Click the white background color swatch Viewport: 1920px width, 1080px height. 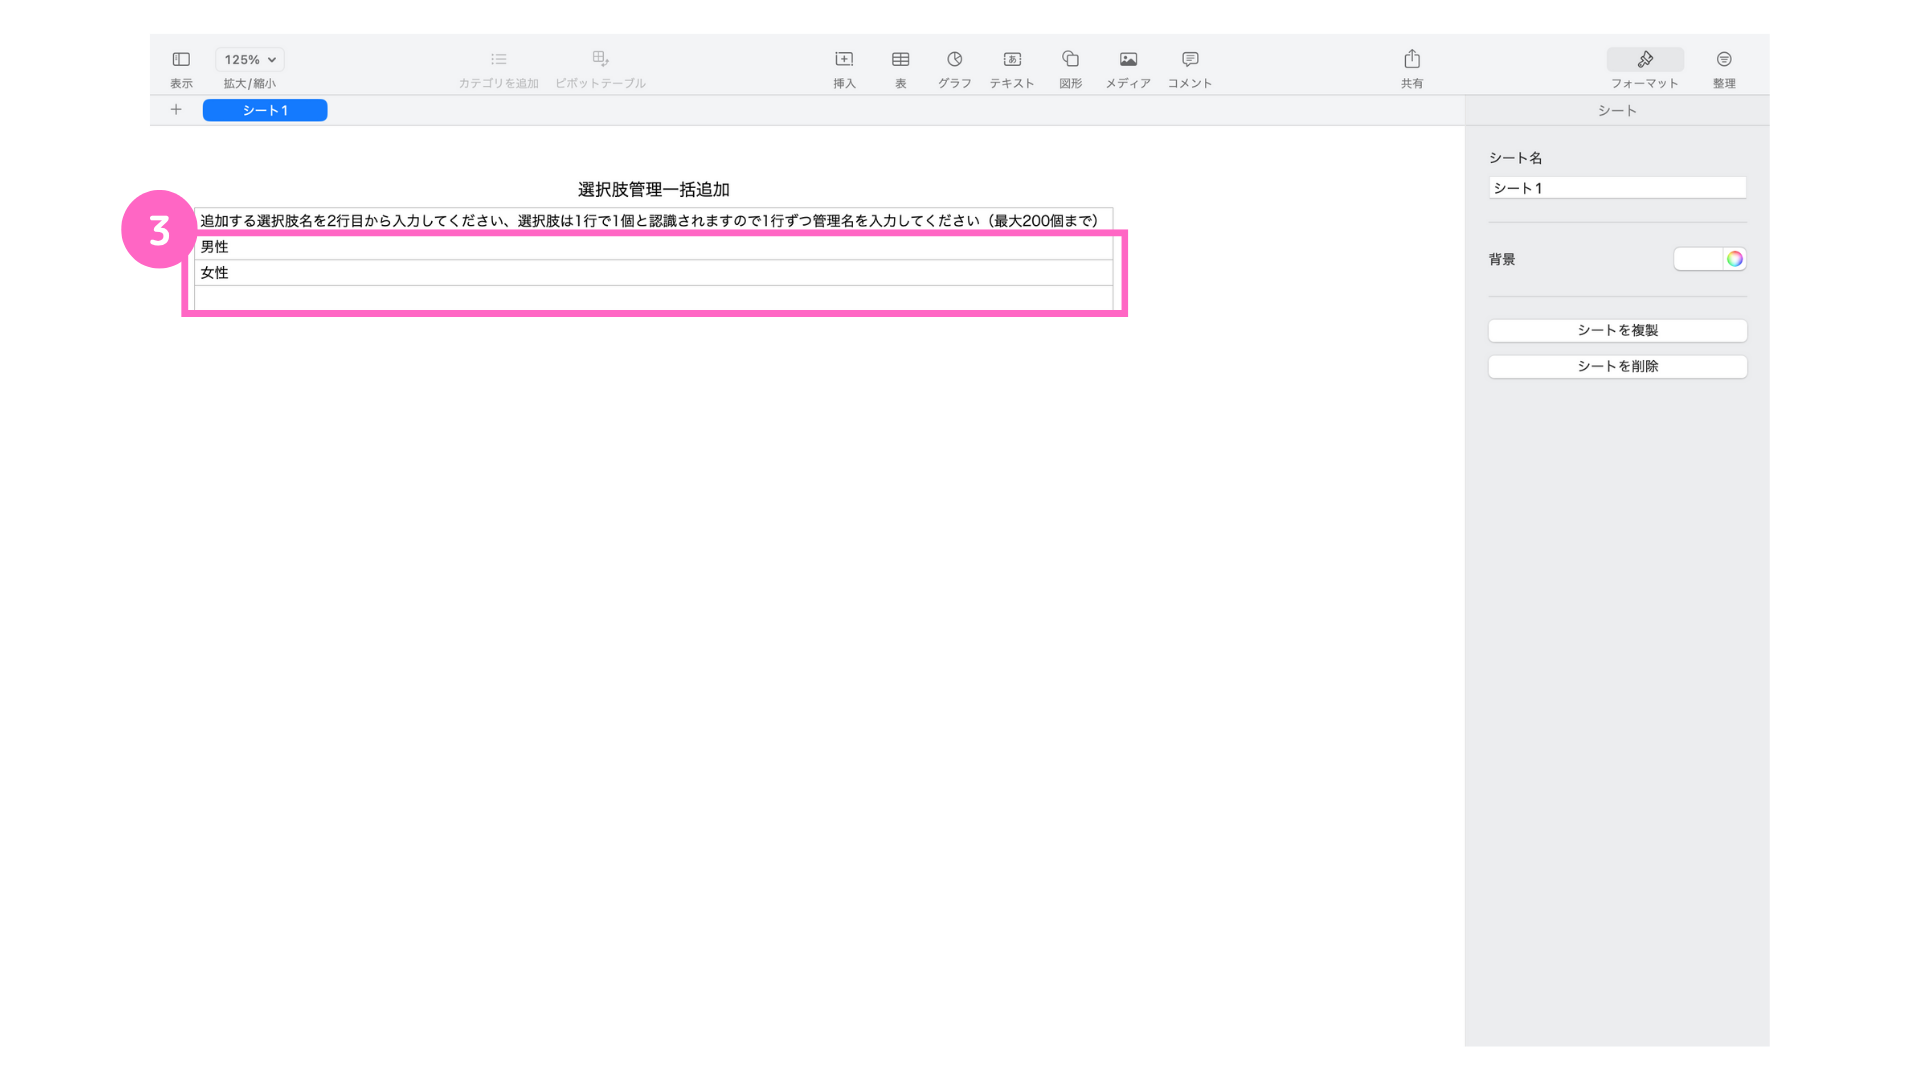tap(1698, 259)
